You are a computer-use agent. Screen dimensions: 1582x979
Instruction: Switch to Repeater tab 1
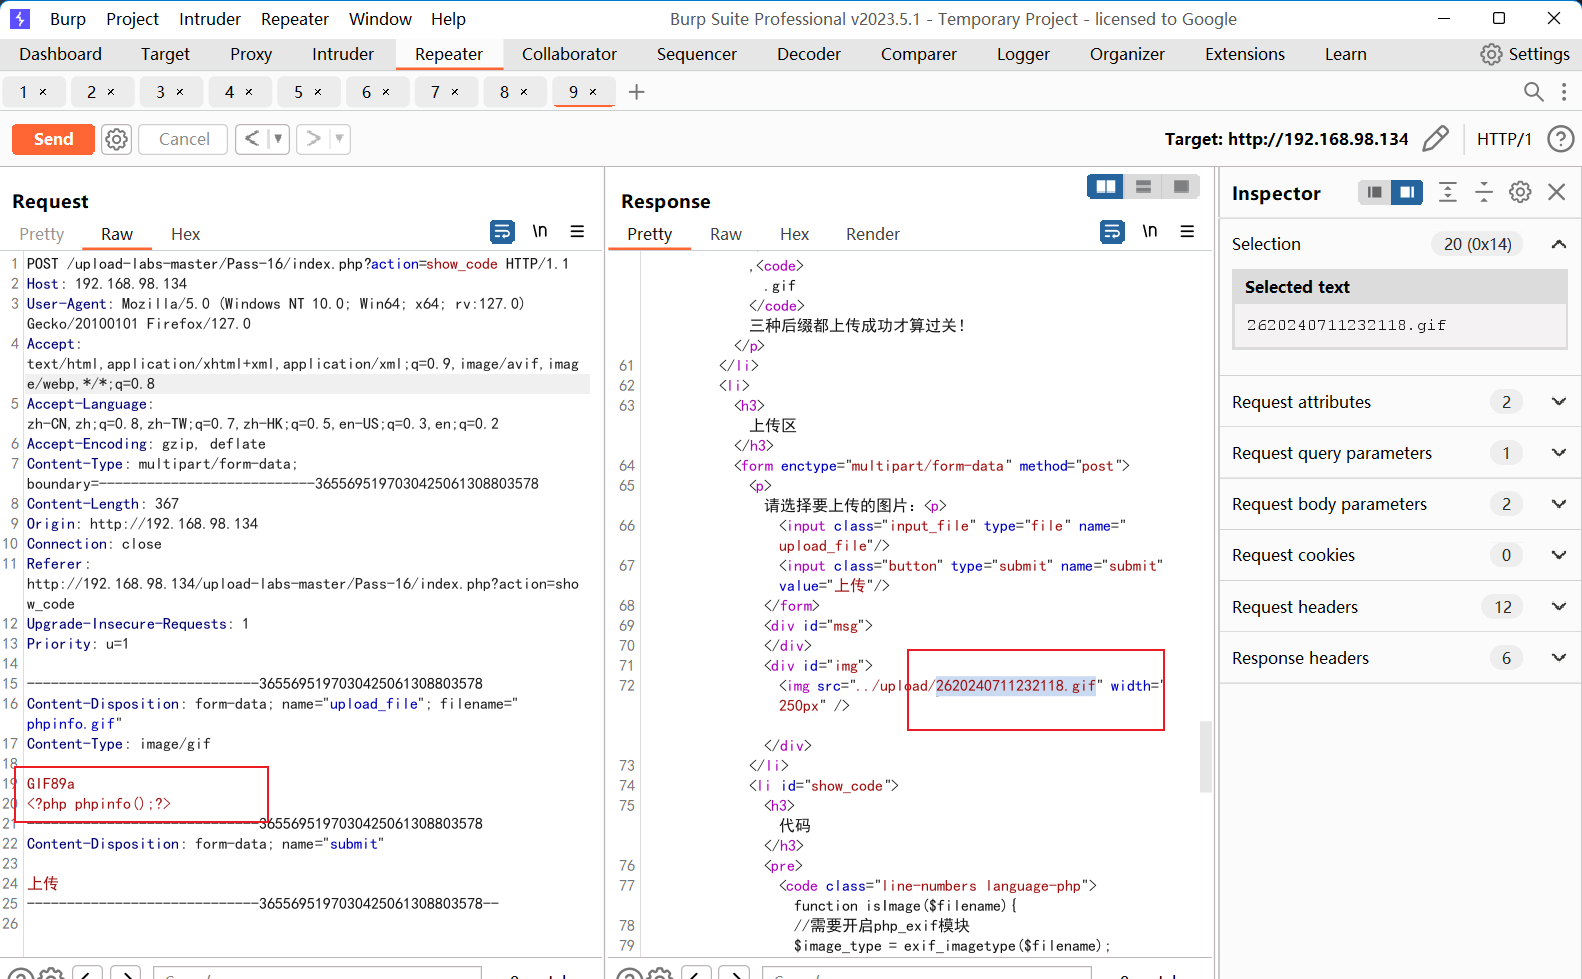point(23,92)
